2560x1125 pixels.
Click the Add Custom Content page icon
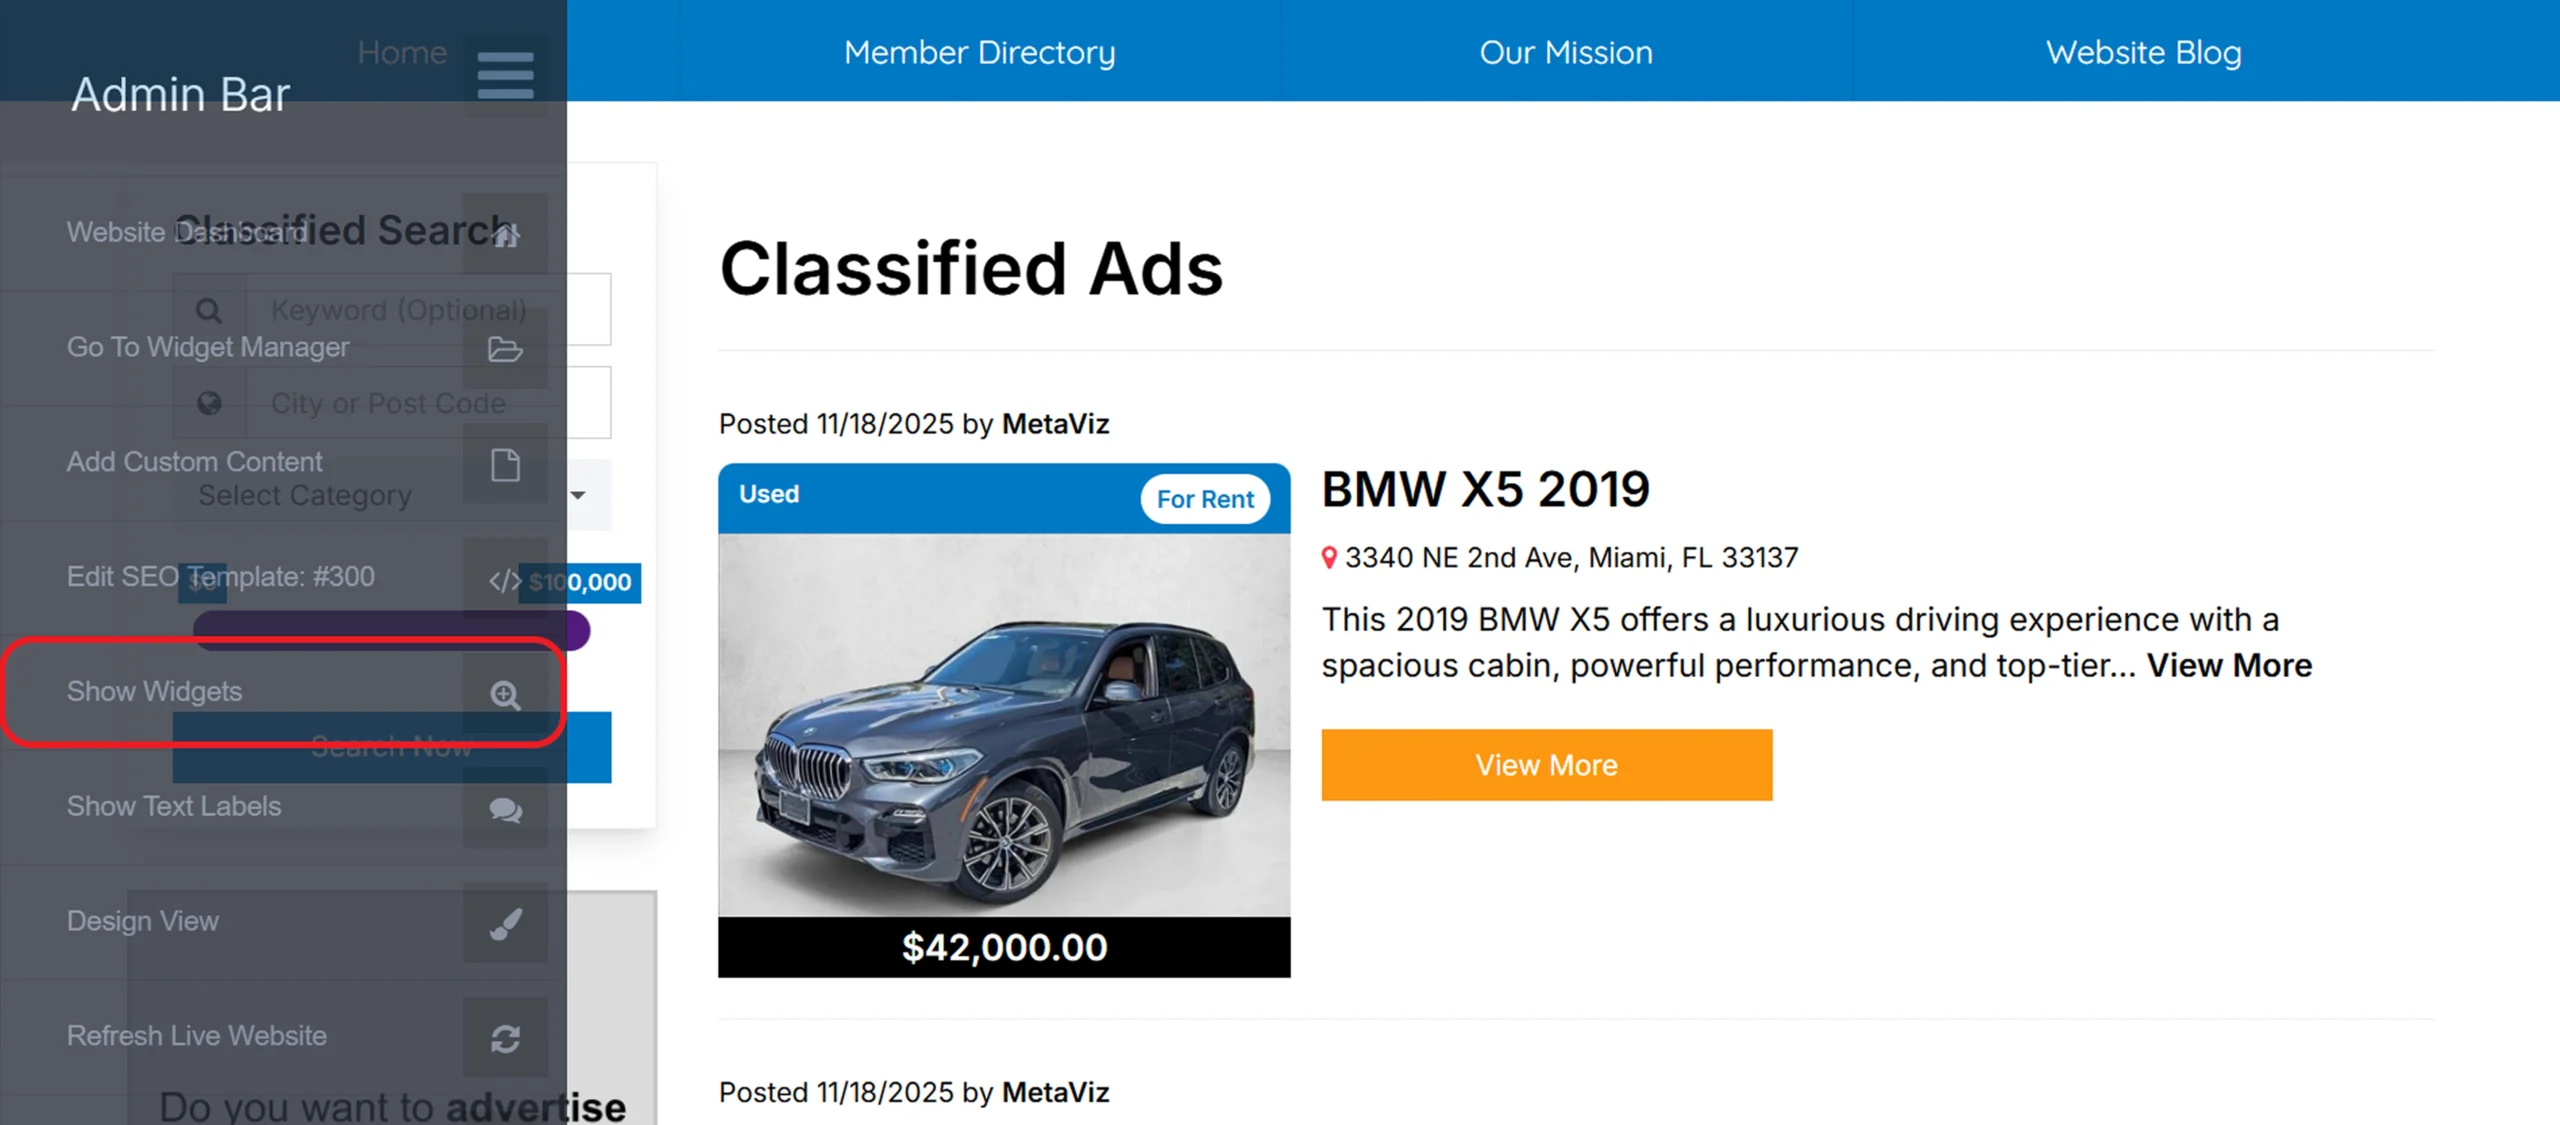point(505,465)
